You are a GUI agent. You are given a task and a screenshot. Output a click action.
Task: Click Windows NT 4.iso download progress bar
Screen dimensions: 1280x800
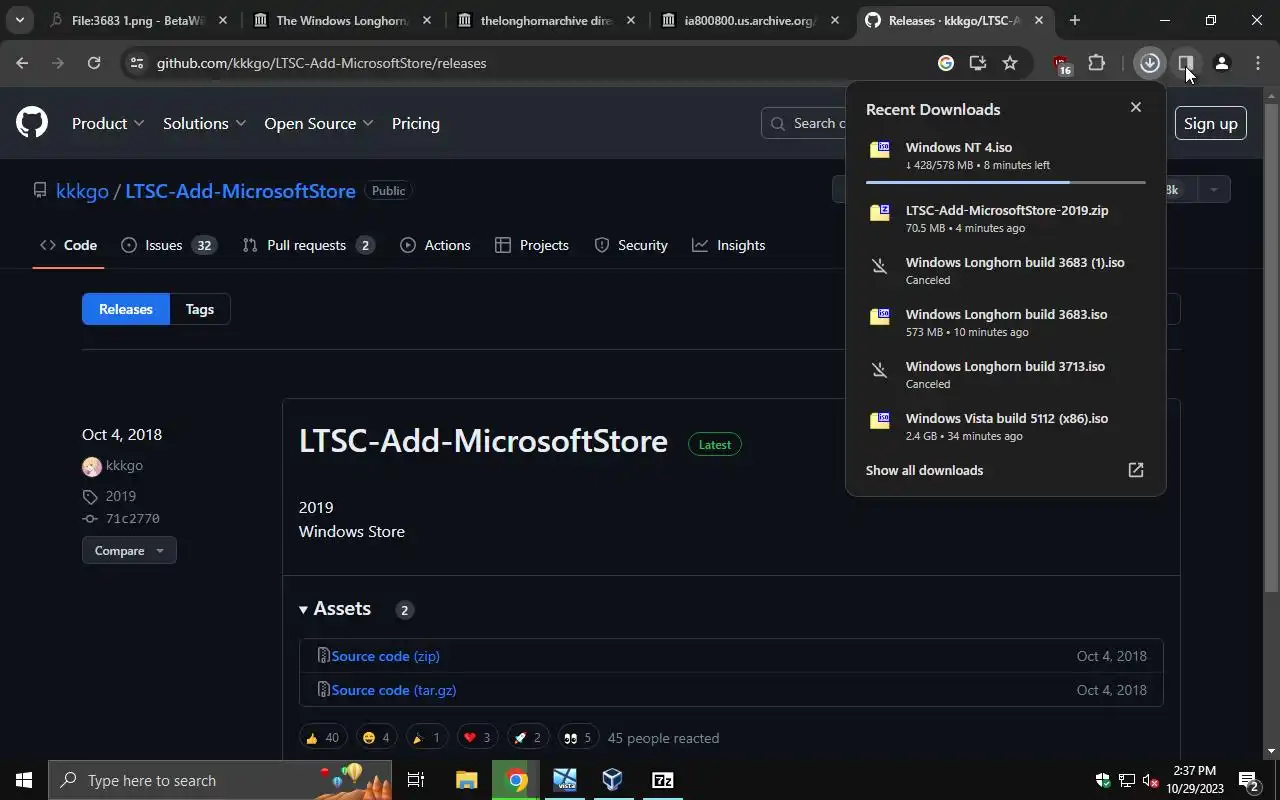pyautogui.click(x=1005, y=182)
